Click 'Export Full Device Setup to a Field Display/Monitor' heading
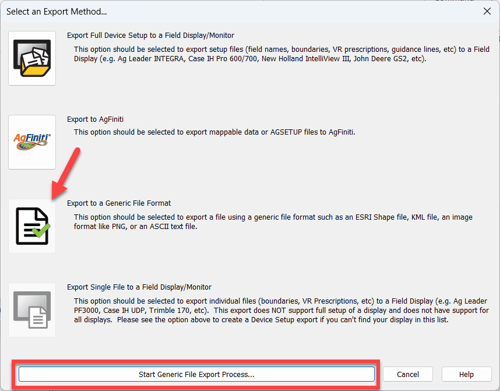The height and width of the screenshot is (391, 500). click(150, 35)
